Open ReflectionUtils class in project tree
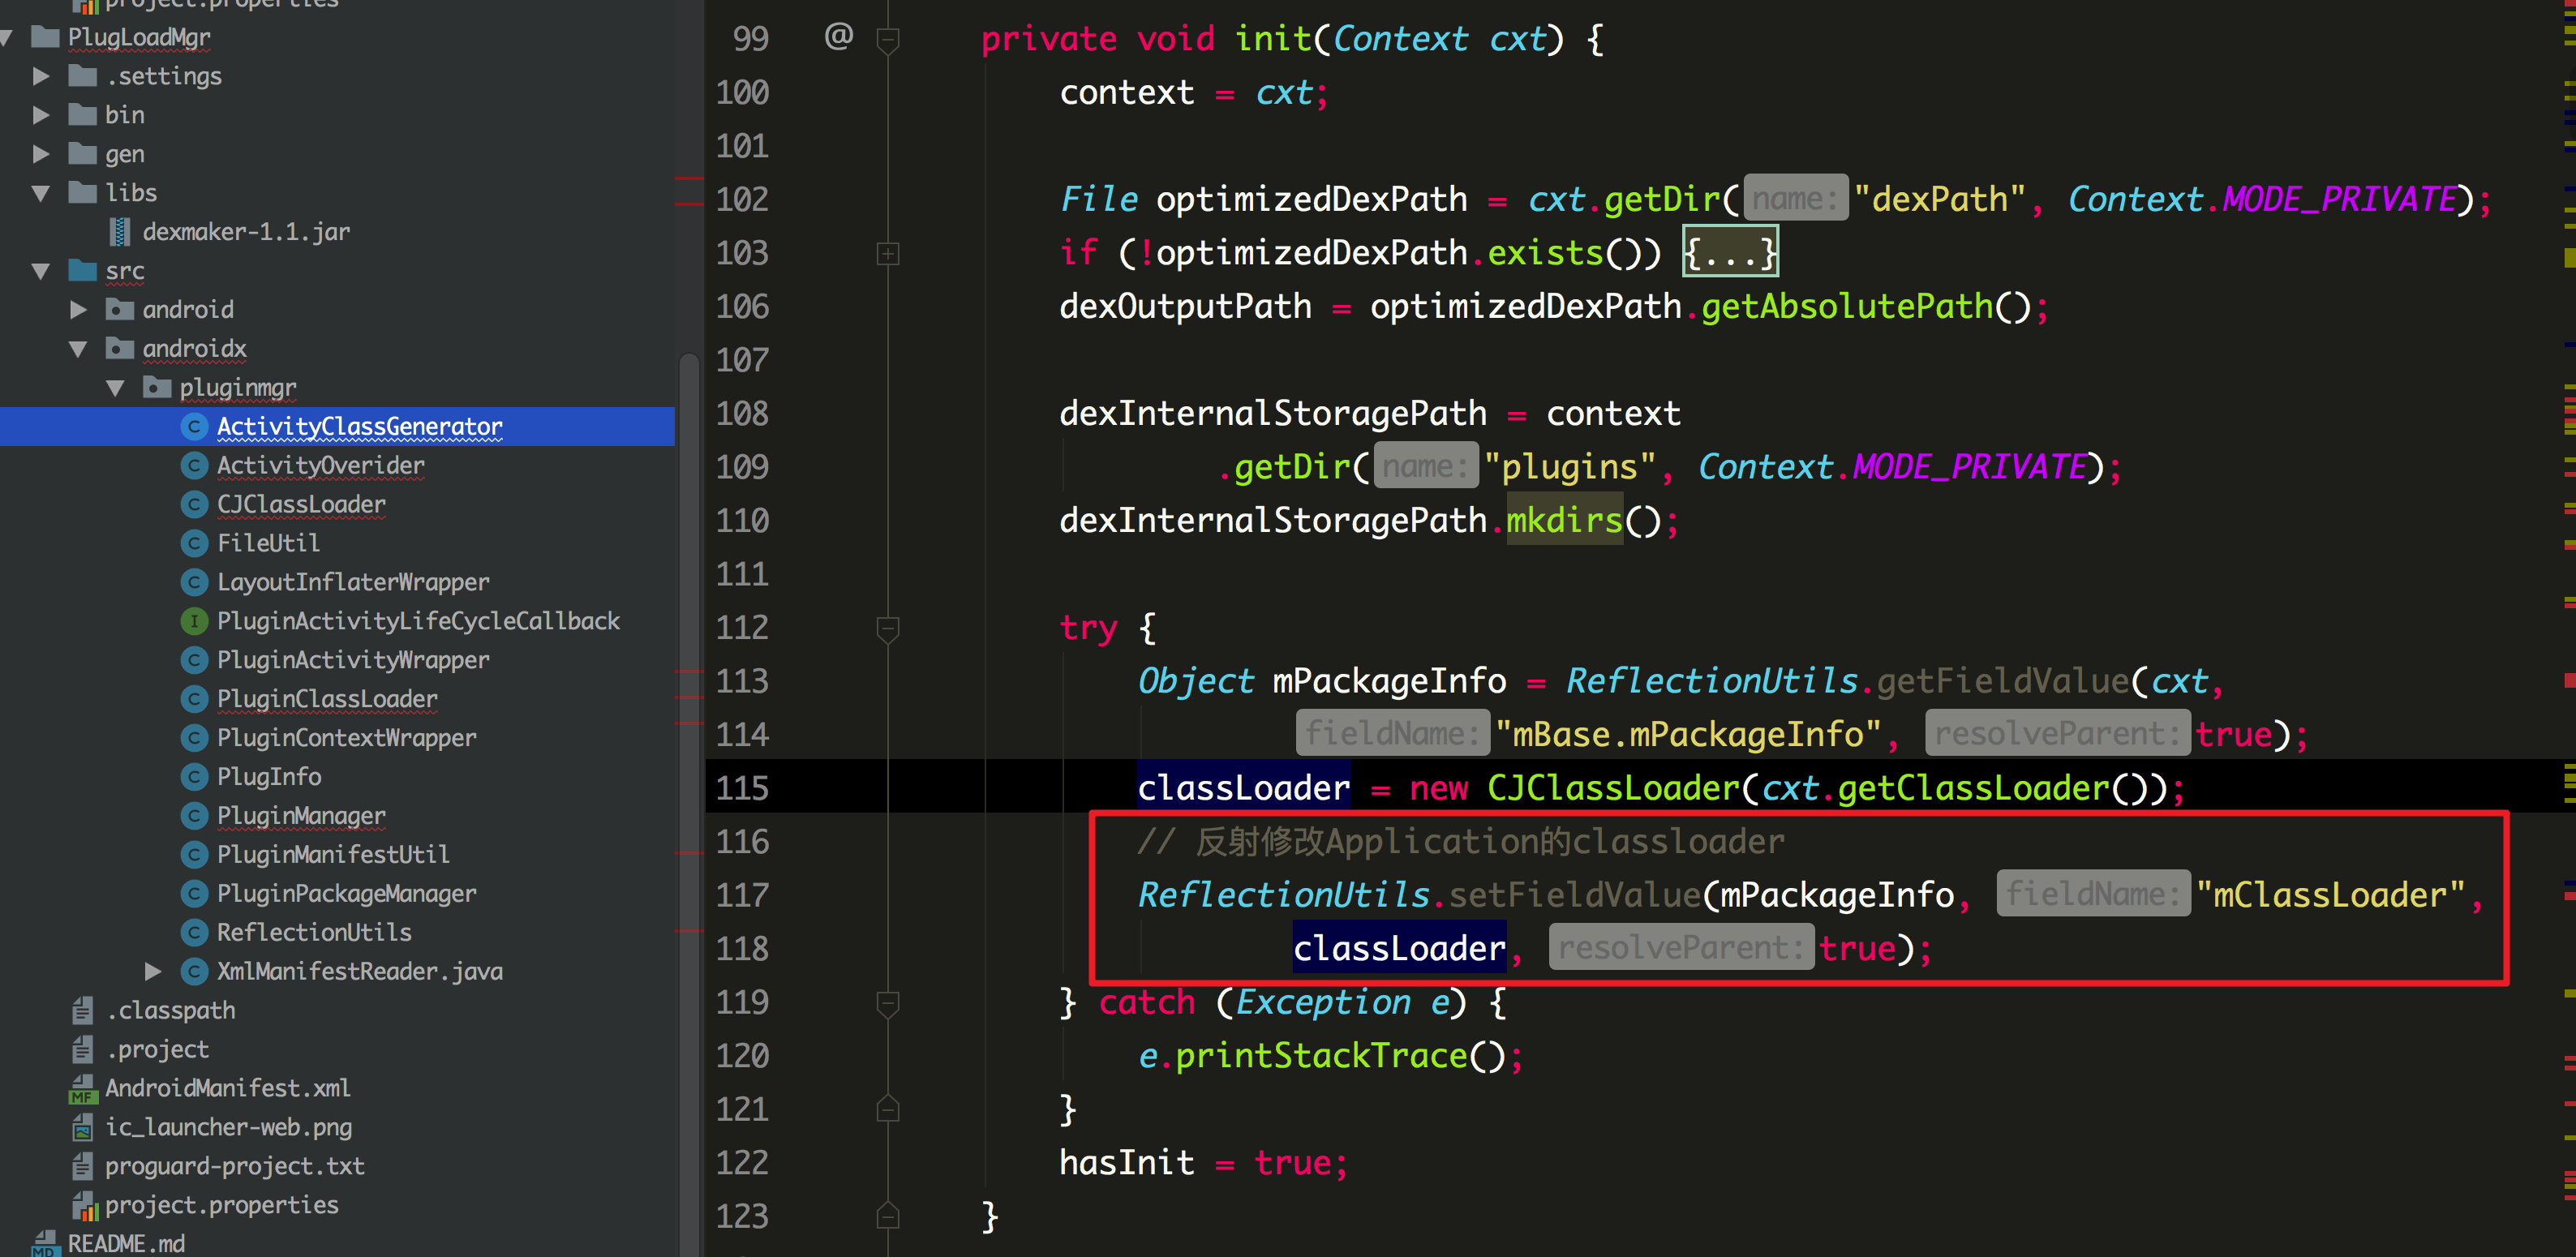The width and height of the screenshot is (2576, 1257). click(x=314, y=932)
